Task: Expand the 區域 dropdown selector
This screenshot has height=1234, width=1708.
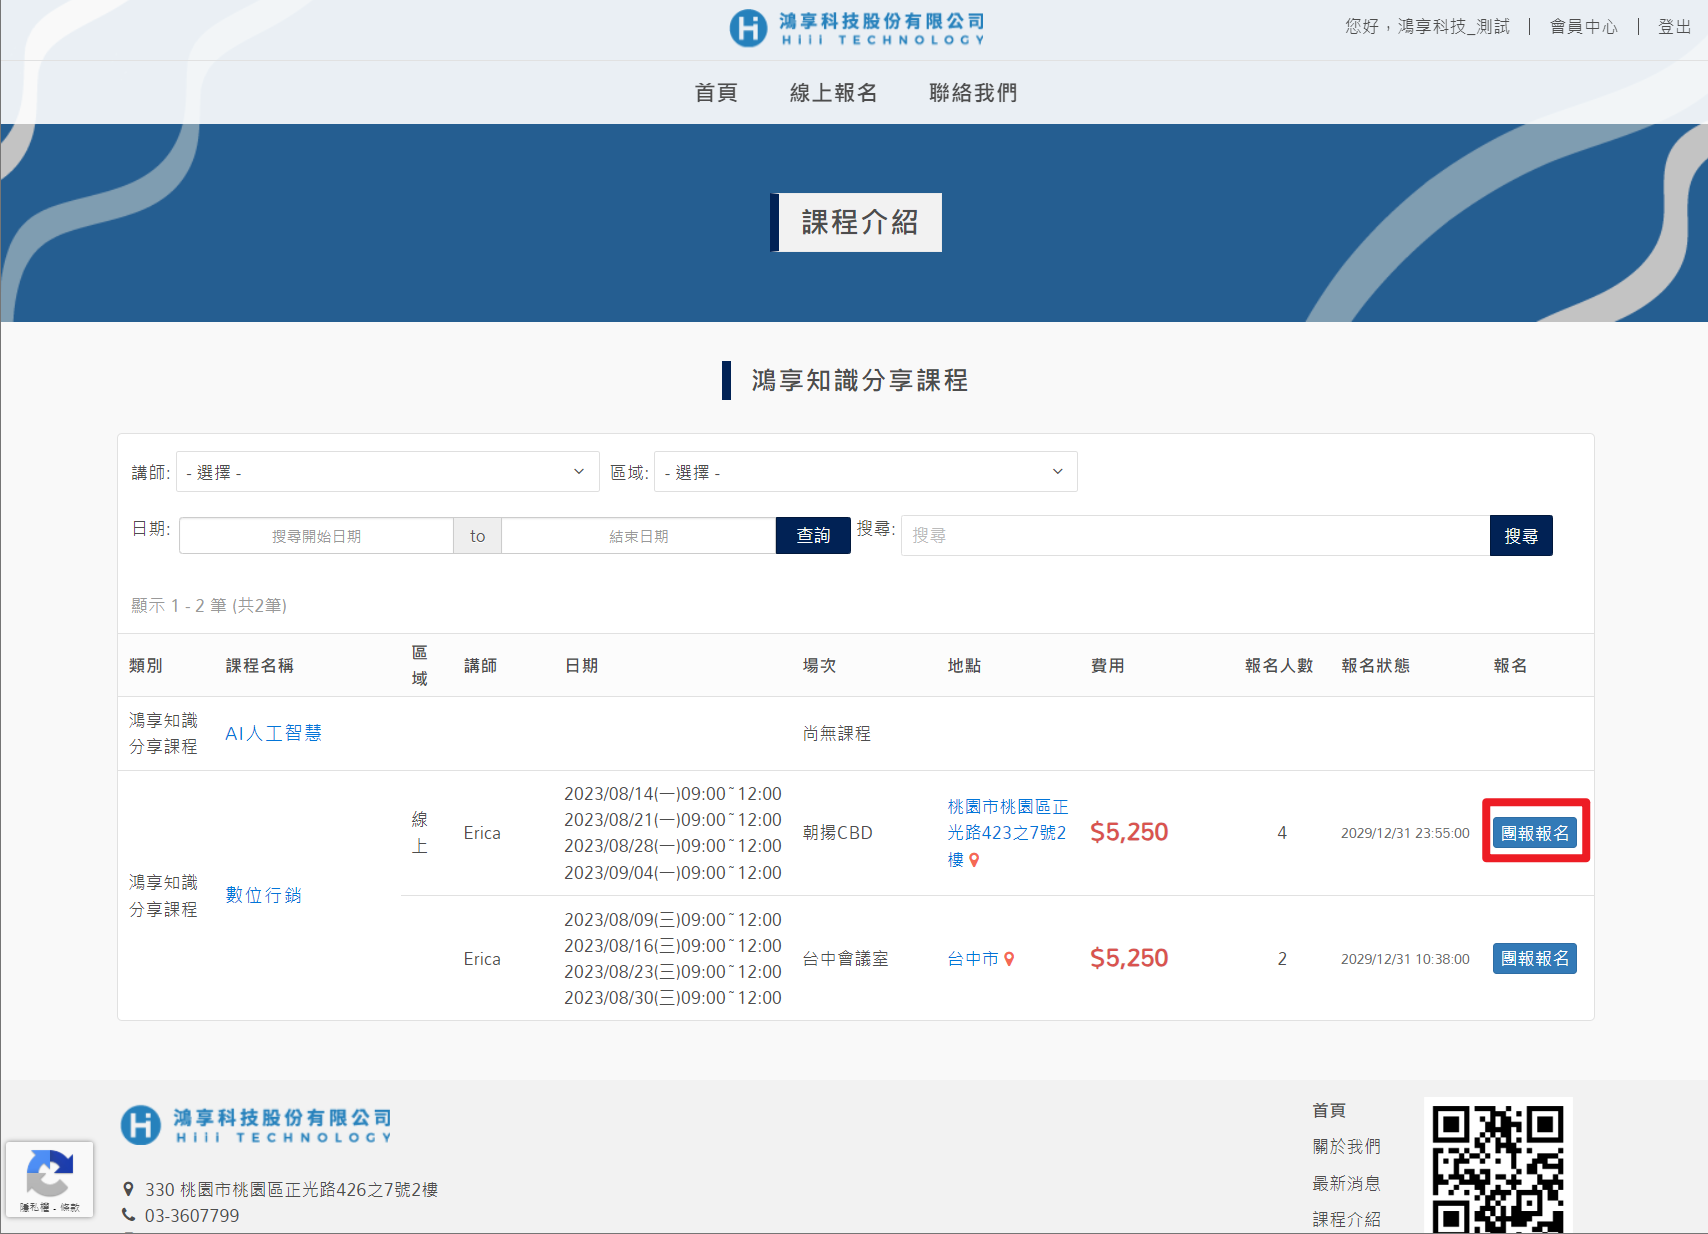Action: pos(865,472)
